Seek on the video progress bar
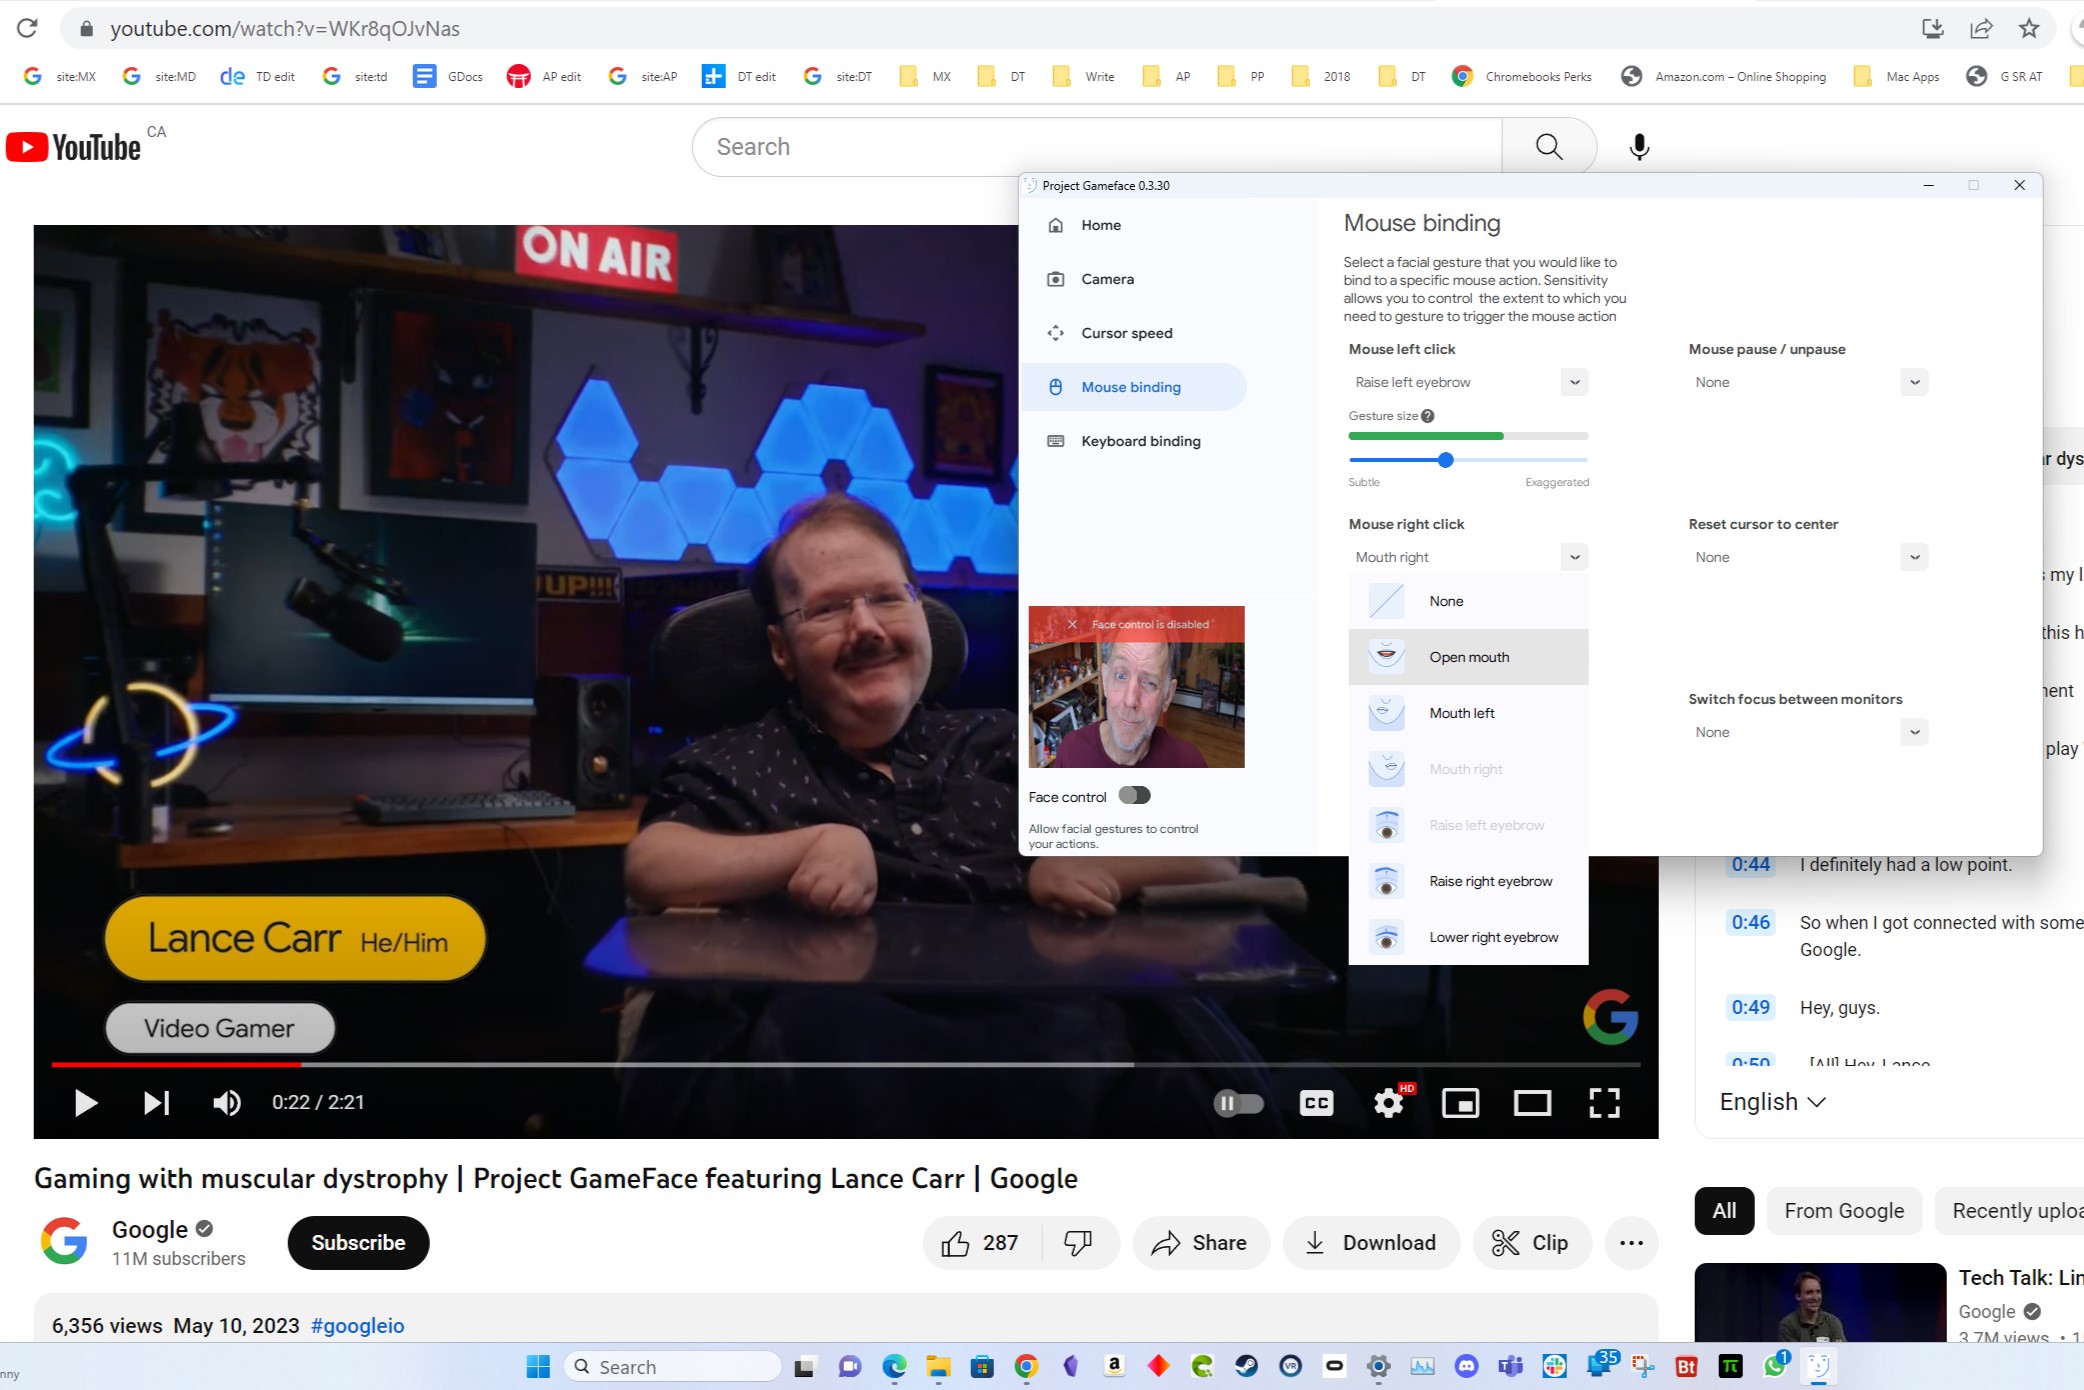Viewport: 2084px width, 1390px height. [846, 1064]
